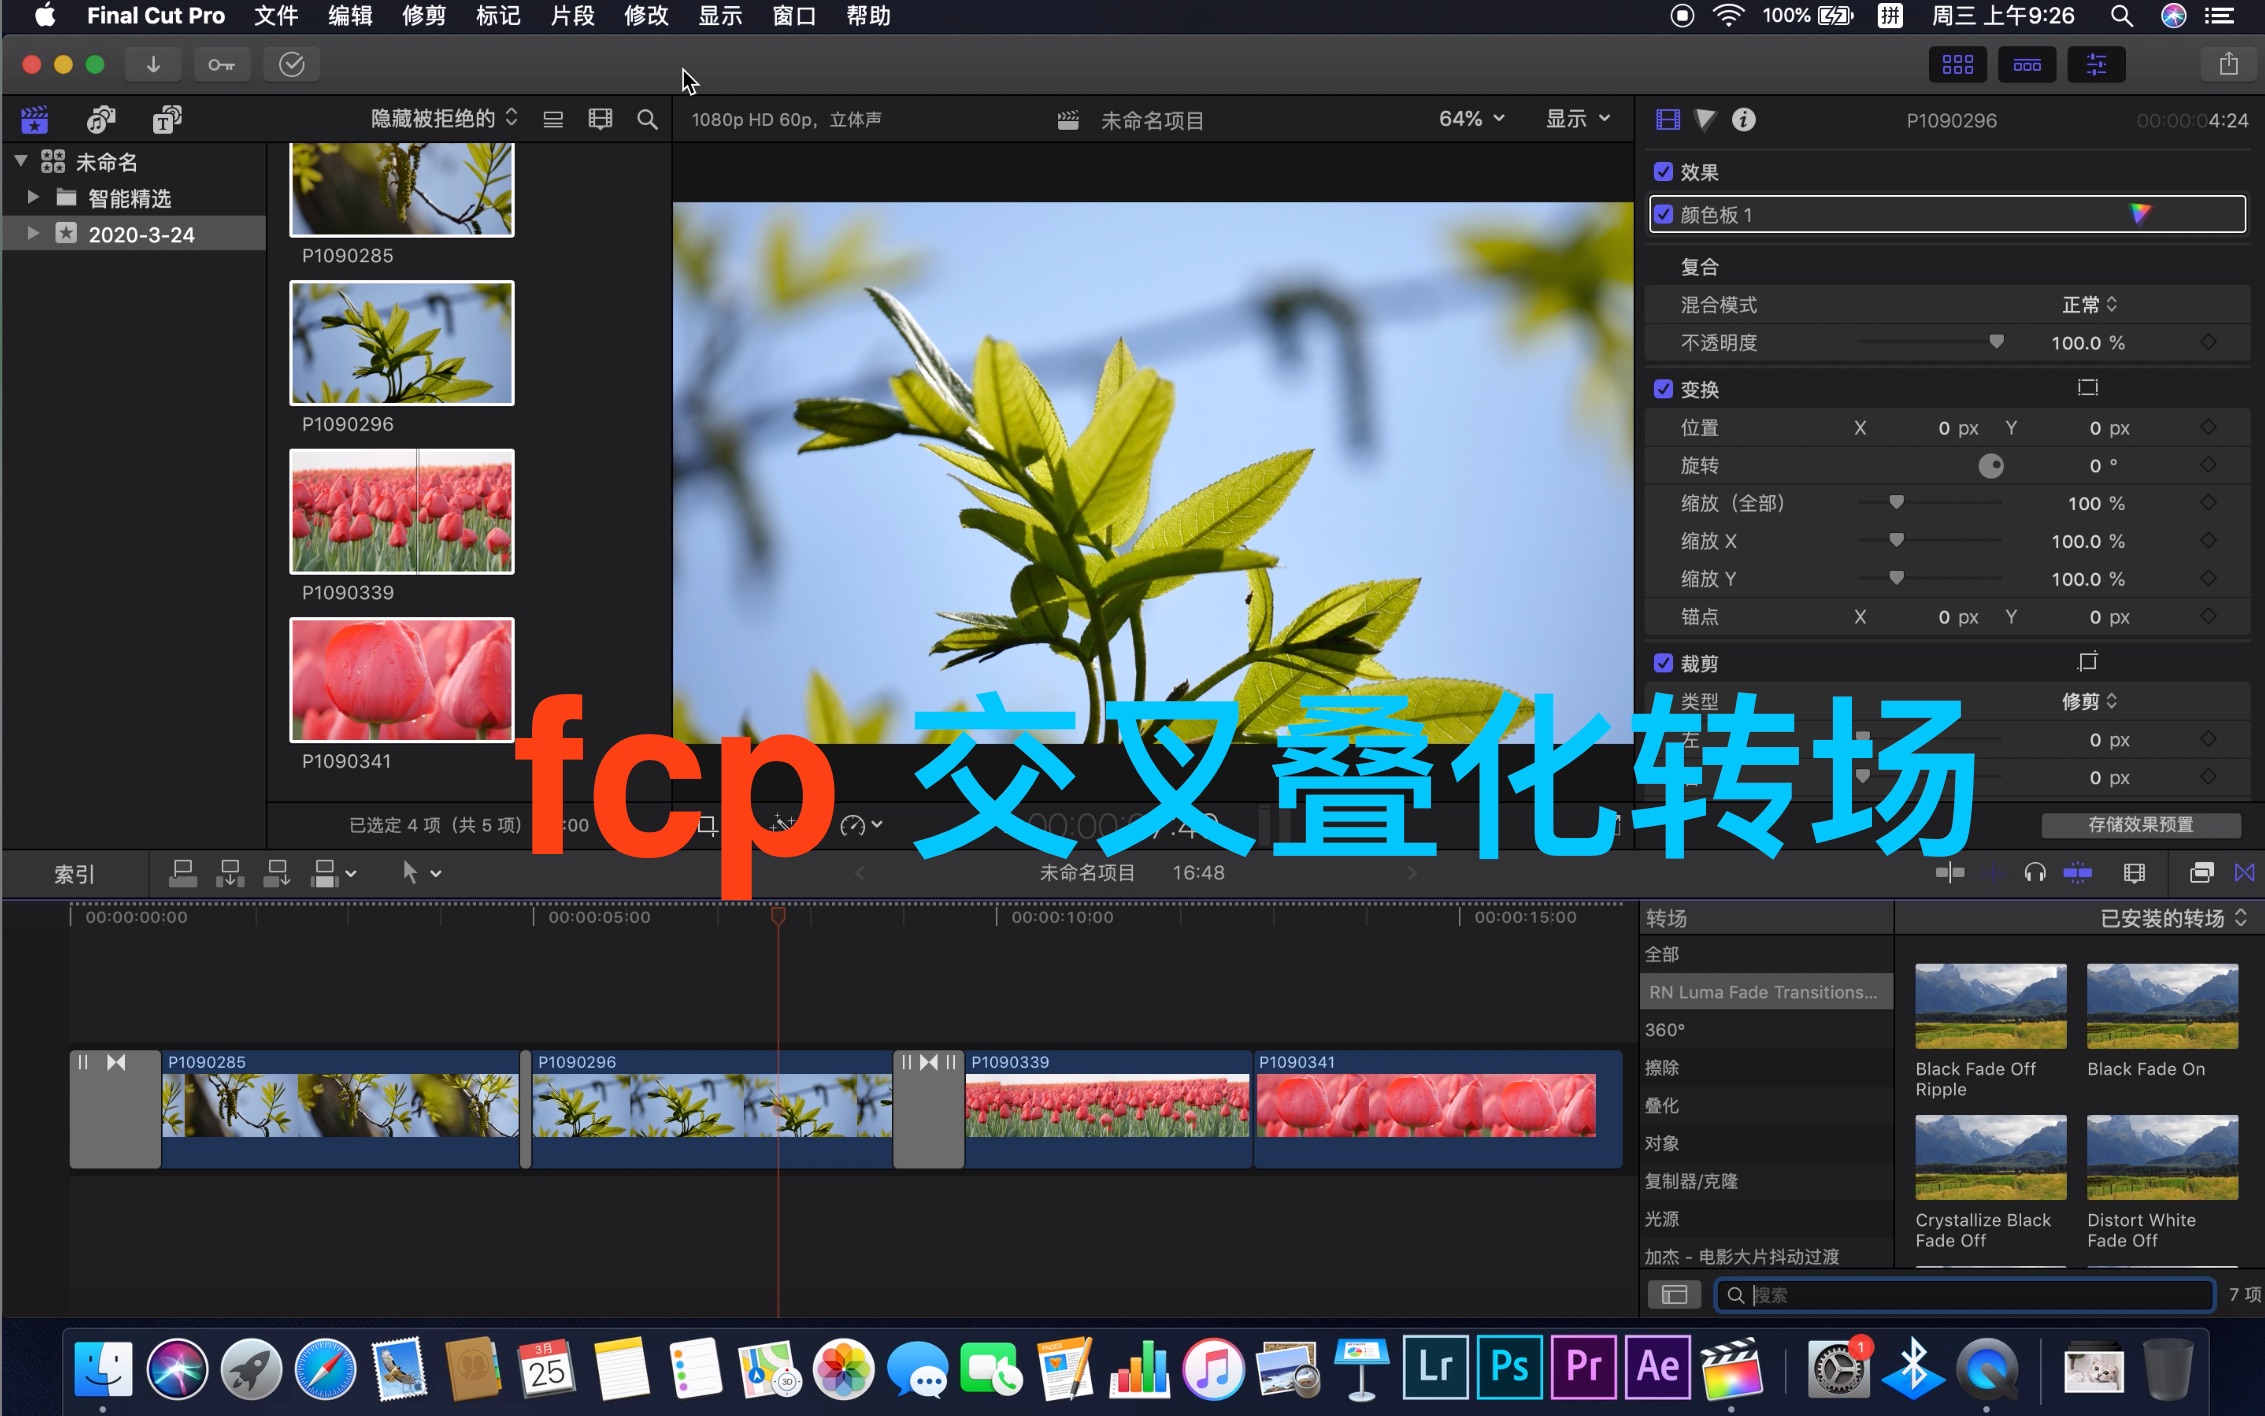Screen dimensions: 2265x1416
Task: Show onscreen transform controls icon
Action: pos(2088,387)
